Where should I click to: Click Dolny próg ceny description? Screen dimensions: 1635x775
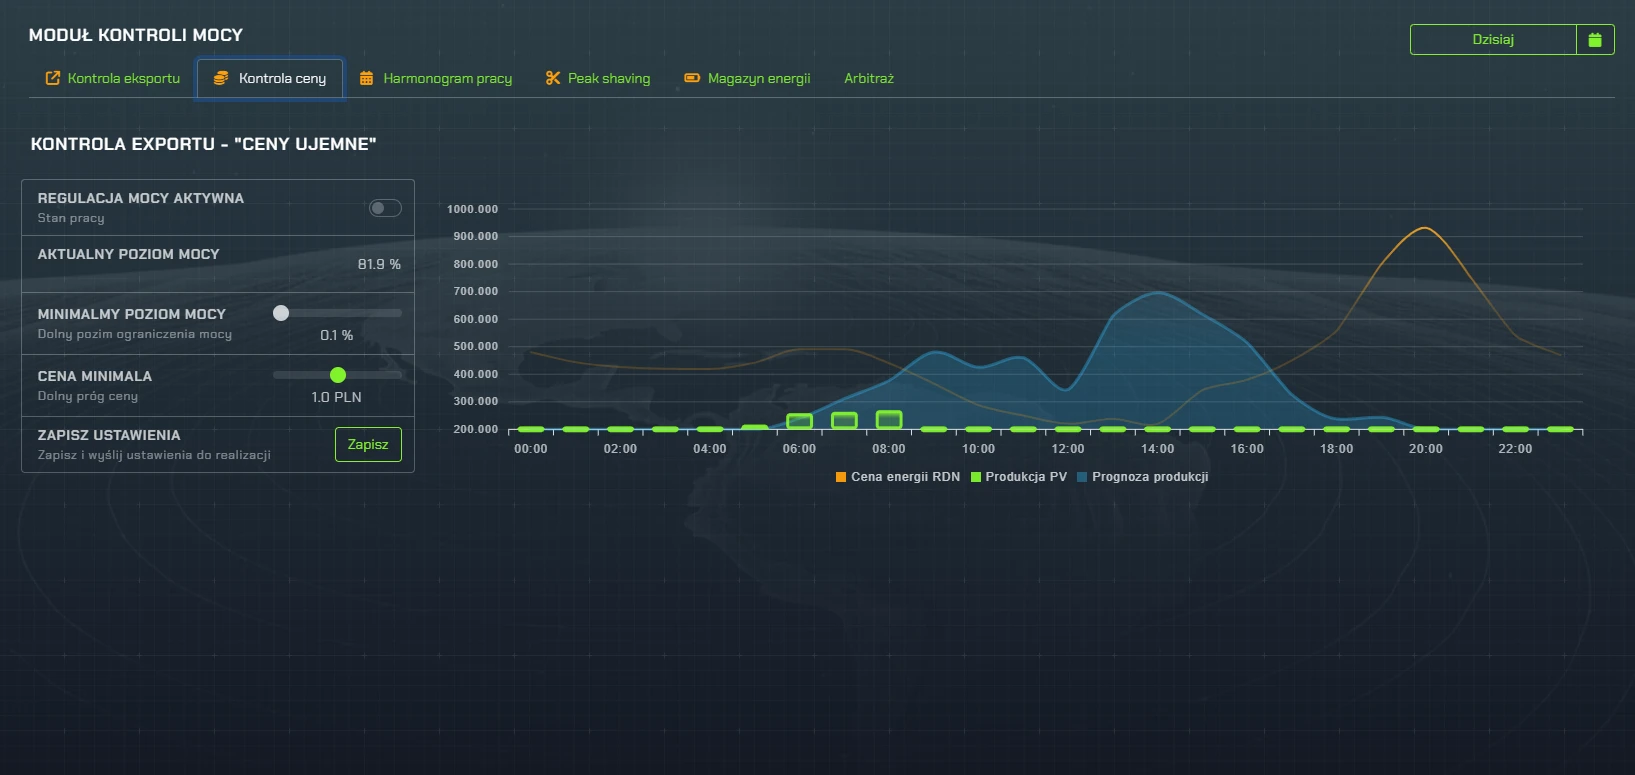pos(88,396)
